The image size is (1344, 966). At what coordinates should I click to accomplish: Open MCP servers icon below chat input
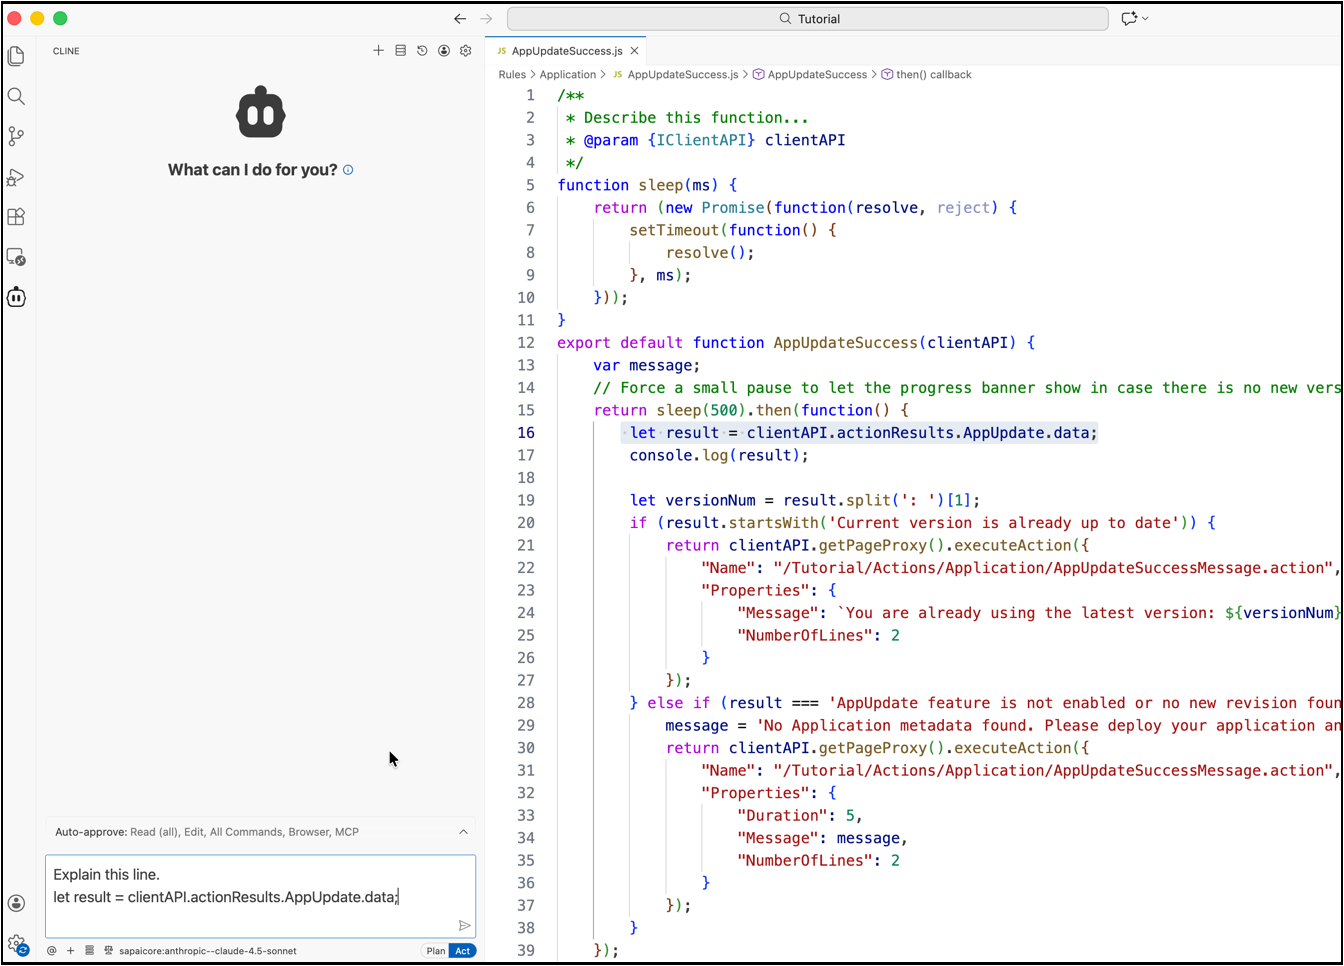click(x=89, y=951)
